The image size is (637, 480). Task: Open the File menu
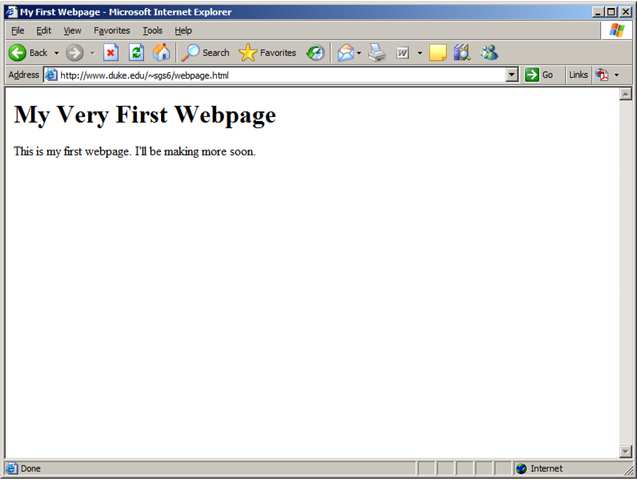pos(17,30)
